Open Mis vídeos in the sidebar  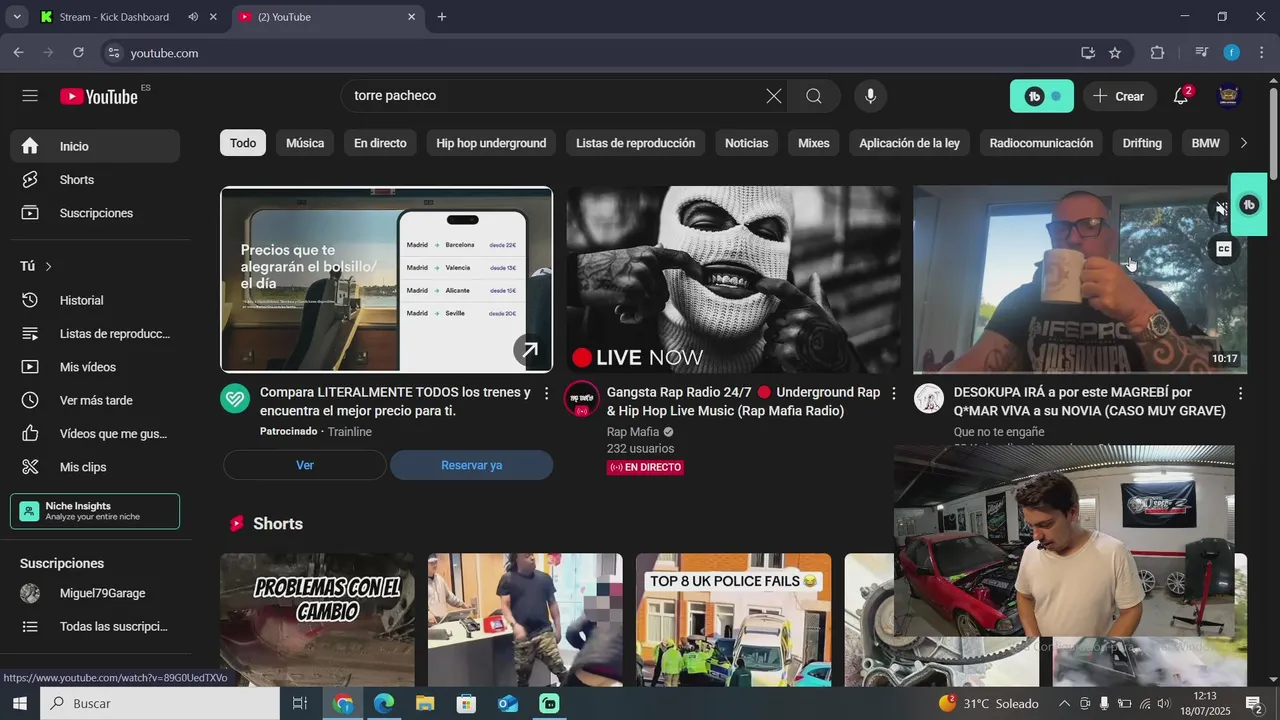(x=95, y=367)
